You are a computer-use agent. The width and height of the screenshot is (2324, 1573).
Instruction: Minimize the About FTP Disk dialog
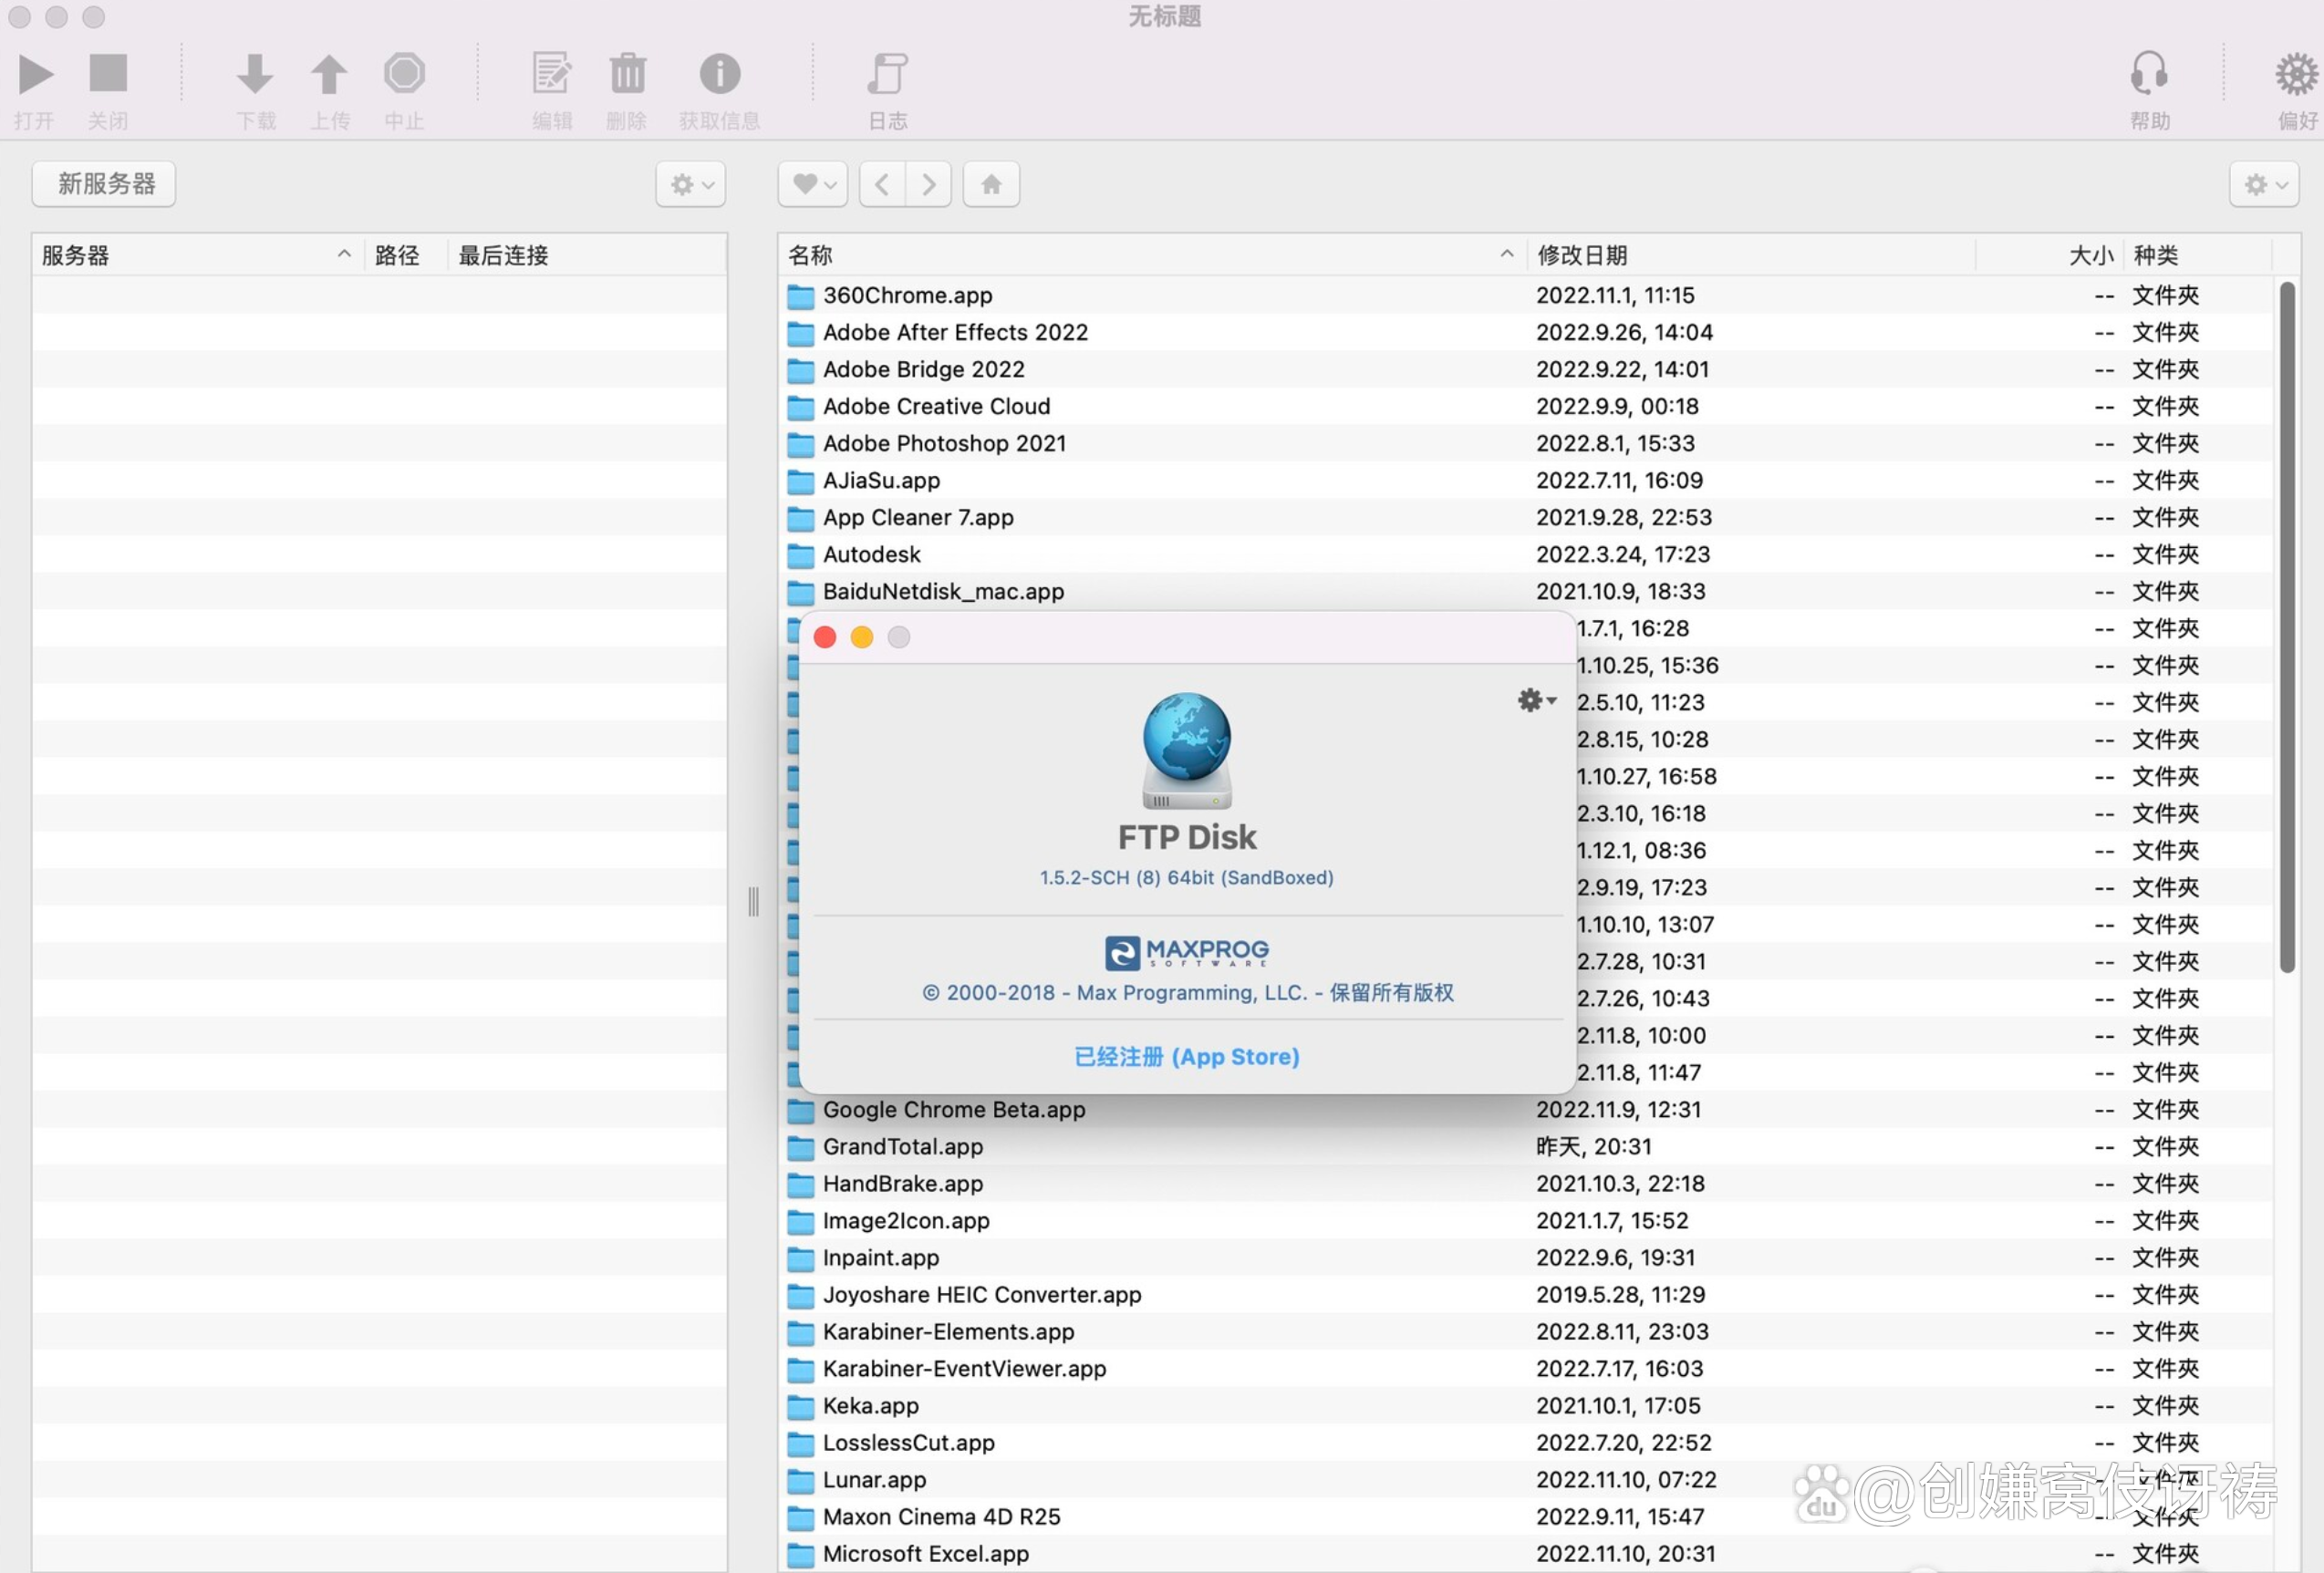point(862,638)
